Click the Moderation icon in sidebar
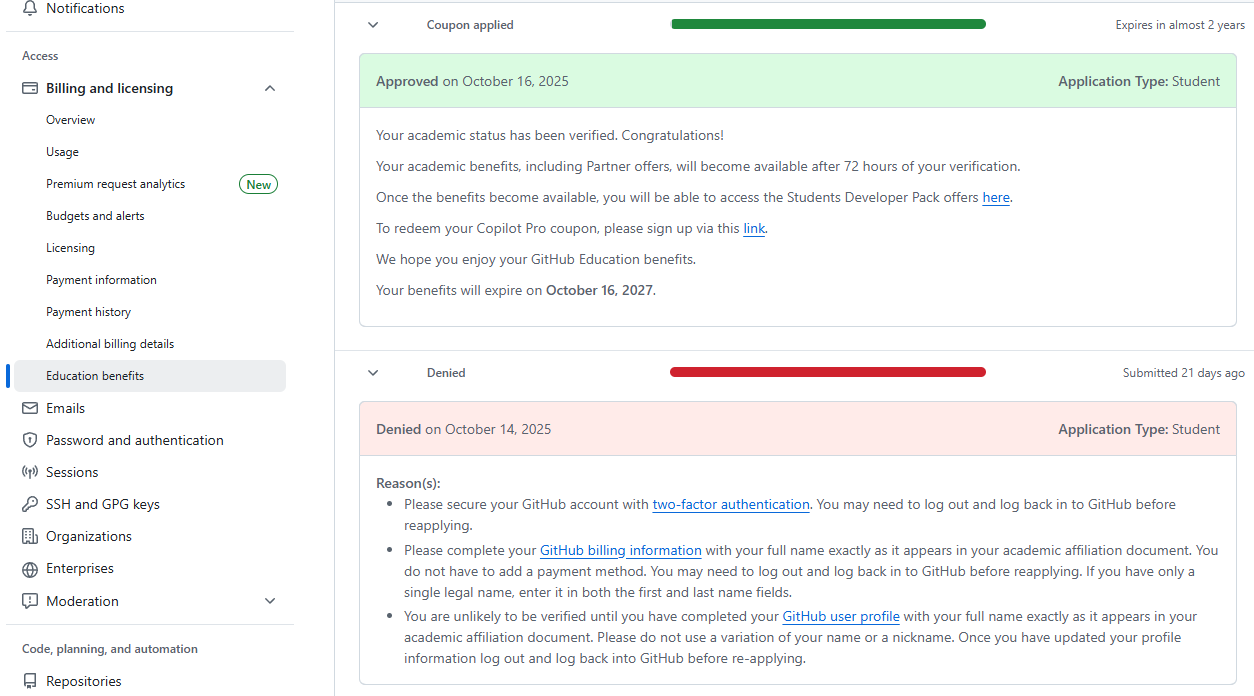Screen dimensions: 1254x696 click(x=30, y=601)
